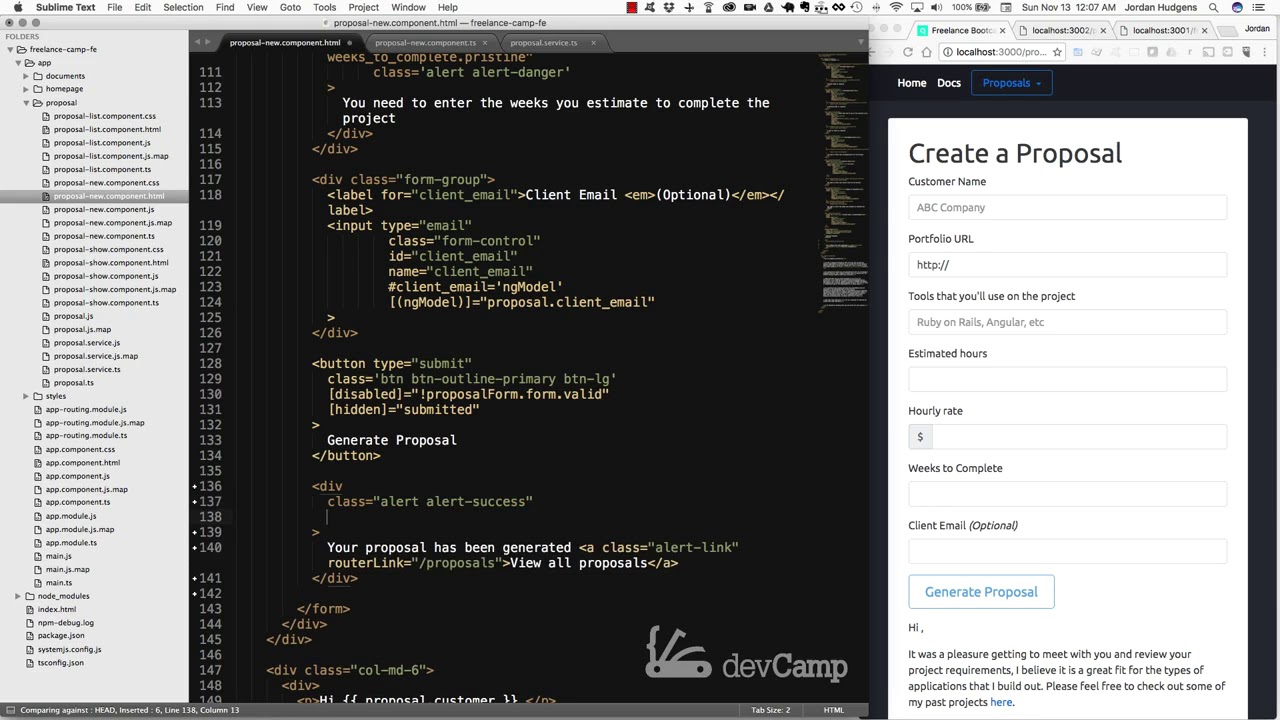Viewport: 1280px width, 720px height.
Task: Click the left tab-scroll arrow in Sublime
Action: (x=198, y=42)
